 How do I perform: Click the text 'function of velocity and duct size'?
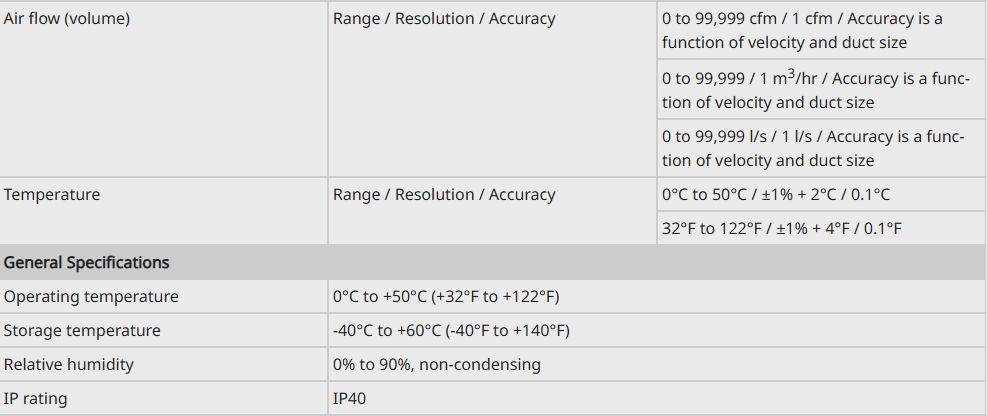click(784, 43)
